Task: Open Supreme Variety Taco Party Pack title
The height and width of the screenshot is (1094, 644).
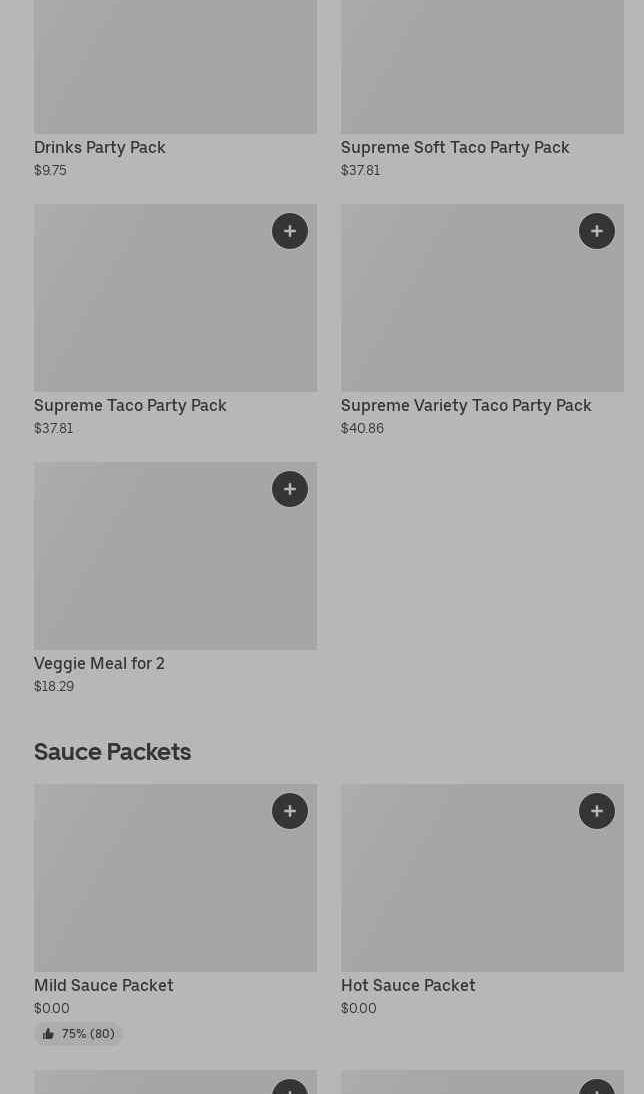Action: [x=466, y=406]
